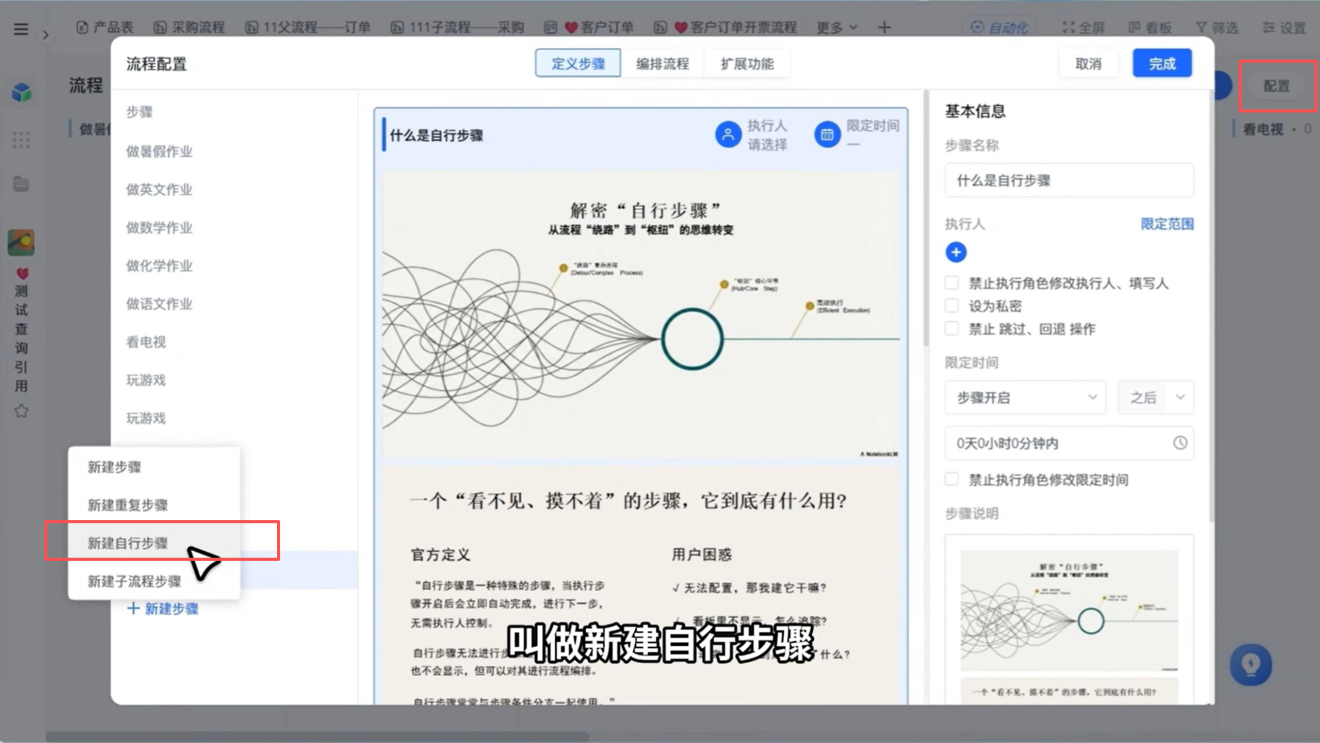Click the 取消 cancel button

[1088, 63]
